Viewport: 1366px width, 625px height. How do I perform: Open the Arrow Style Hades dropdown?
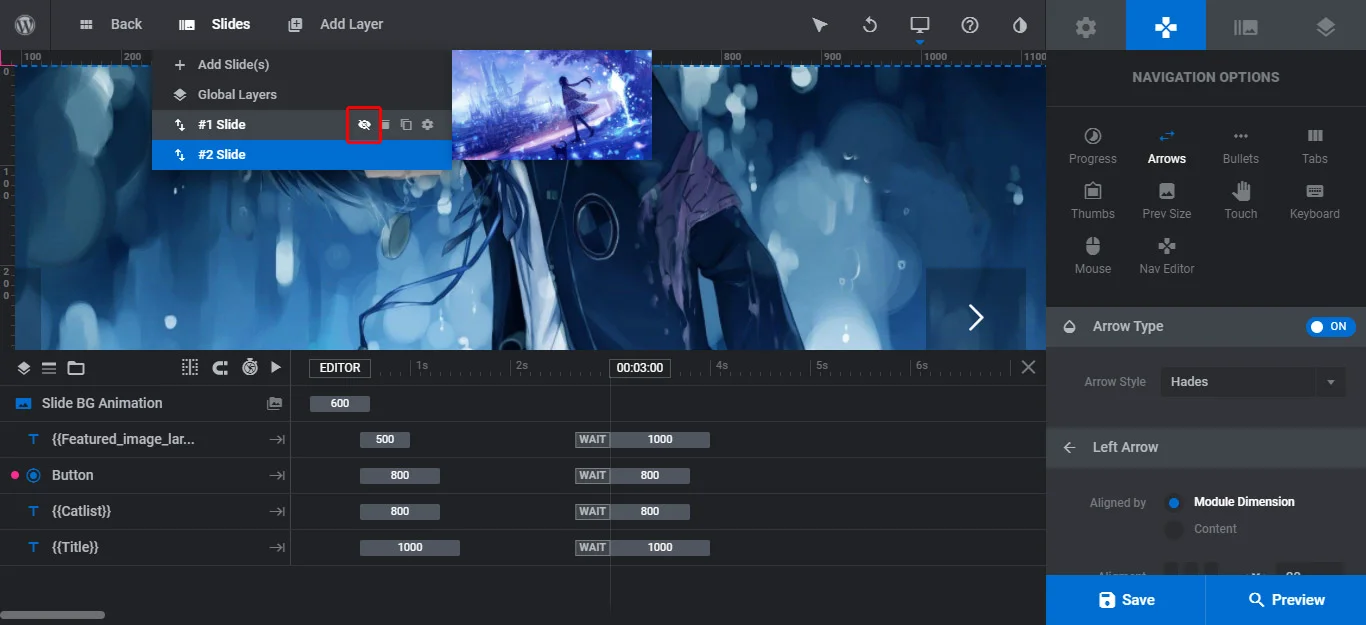(x=1252, y=382)
